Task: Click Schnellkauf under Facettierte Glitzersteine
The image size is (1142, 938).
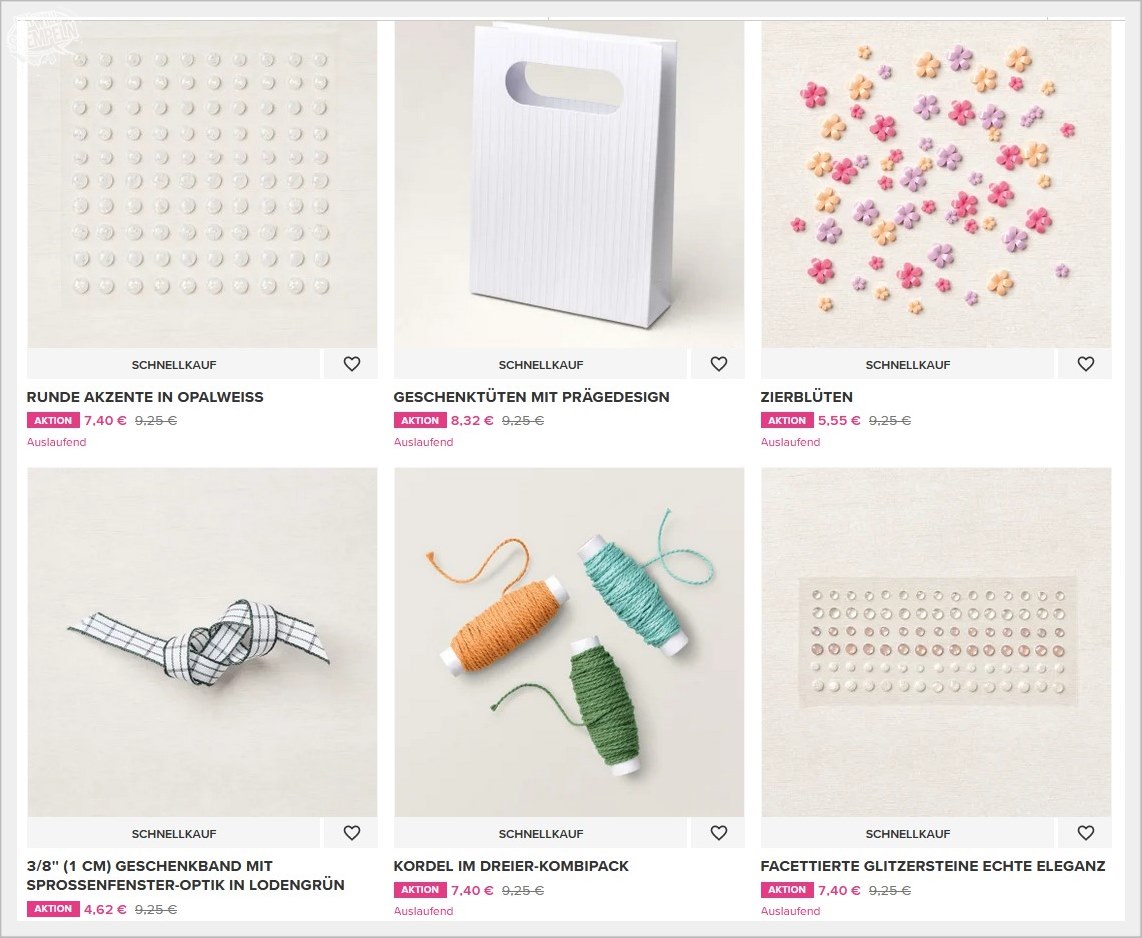Action: 908,834
